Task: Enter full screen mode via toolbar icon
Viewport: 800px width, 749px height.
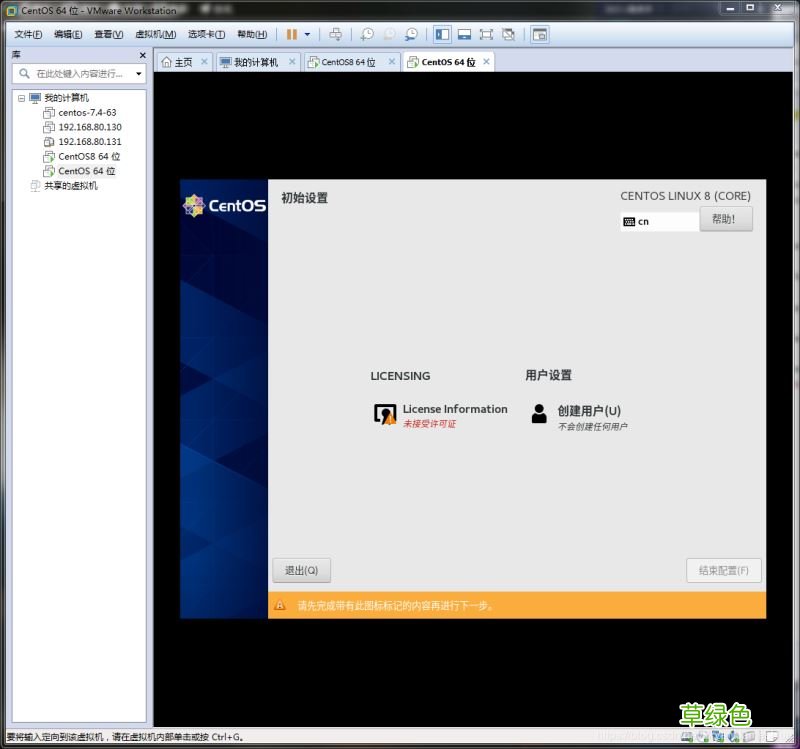Action: click(486, 34)
